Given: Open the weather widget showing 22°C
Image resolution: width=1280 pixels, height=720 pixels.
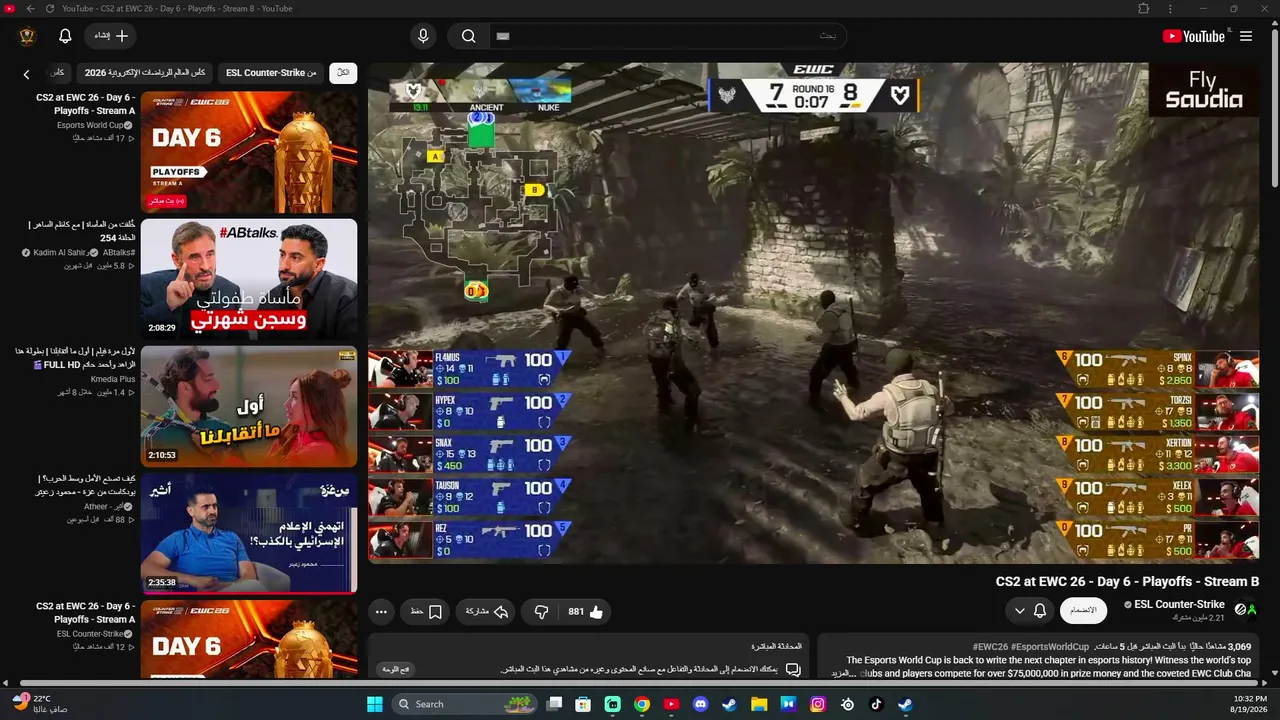Looking at the screenshot, I should pyautogui.click(x=40, y=703).
